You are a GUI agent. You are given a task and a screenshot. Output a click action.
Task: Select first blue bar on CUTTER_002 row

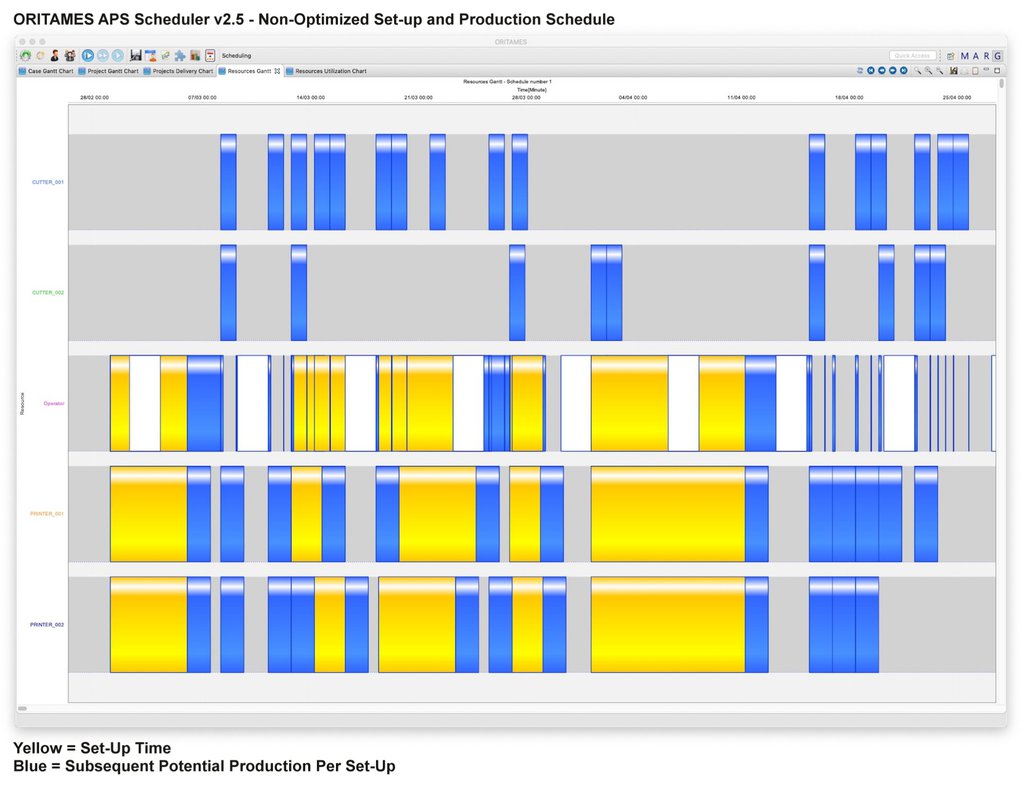(x=229, y=293)
